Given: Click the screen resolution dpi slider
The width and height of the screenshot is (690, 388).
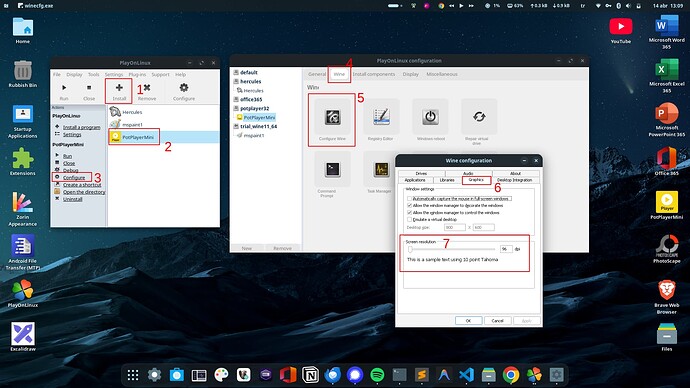Looking at the screenshot, I should 452,249.
